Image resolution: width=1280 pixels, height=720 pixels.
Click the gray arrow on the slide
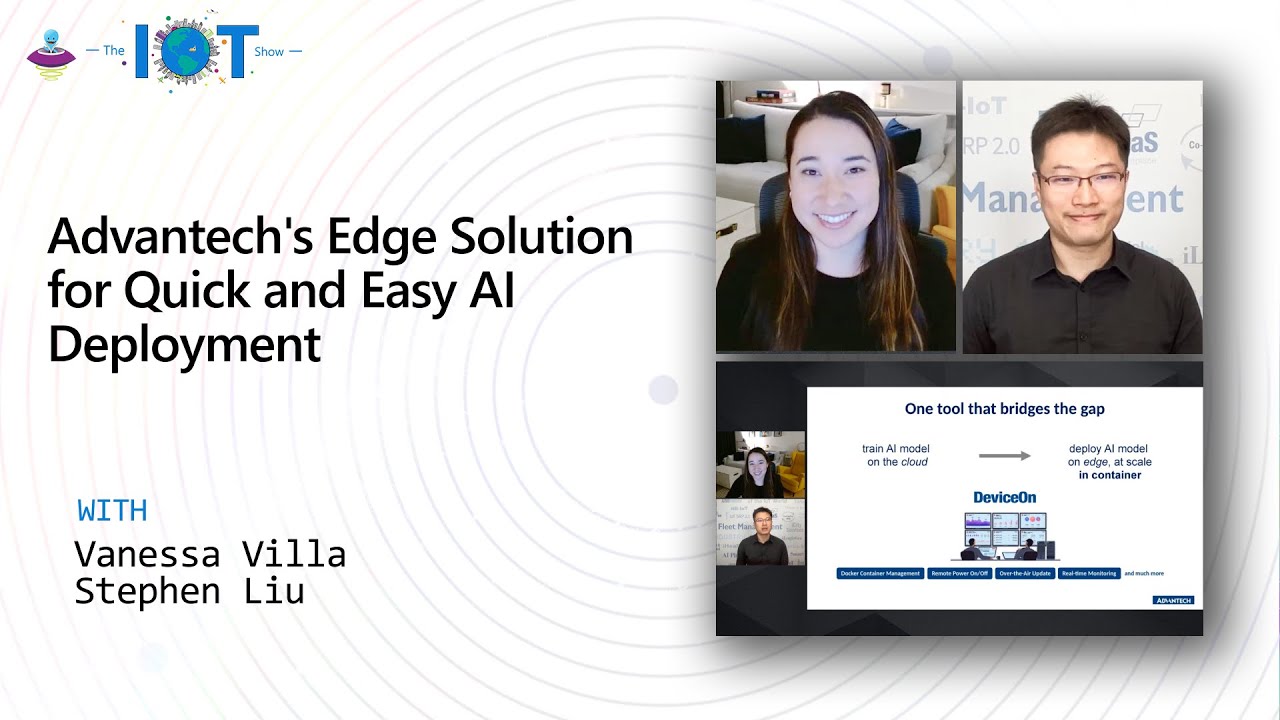[x=1004, y=456]
